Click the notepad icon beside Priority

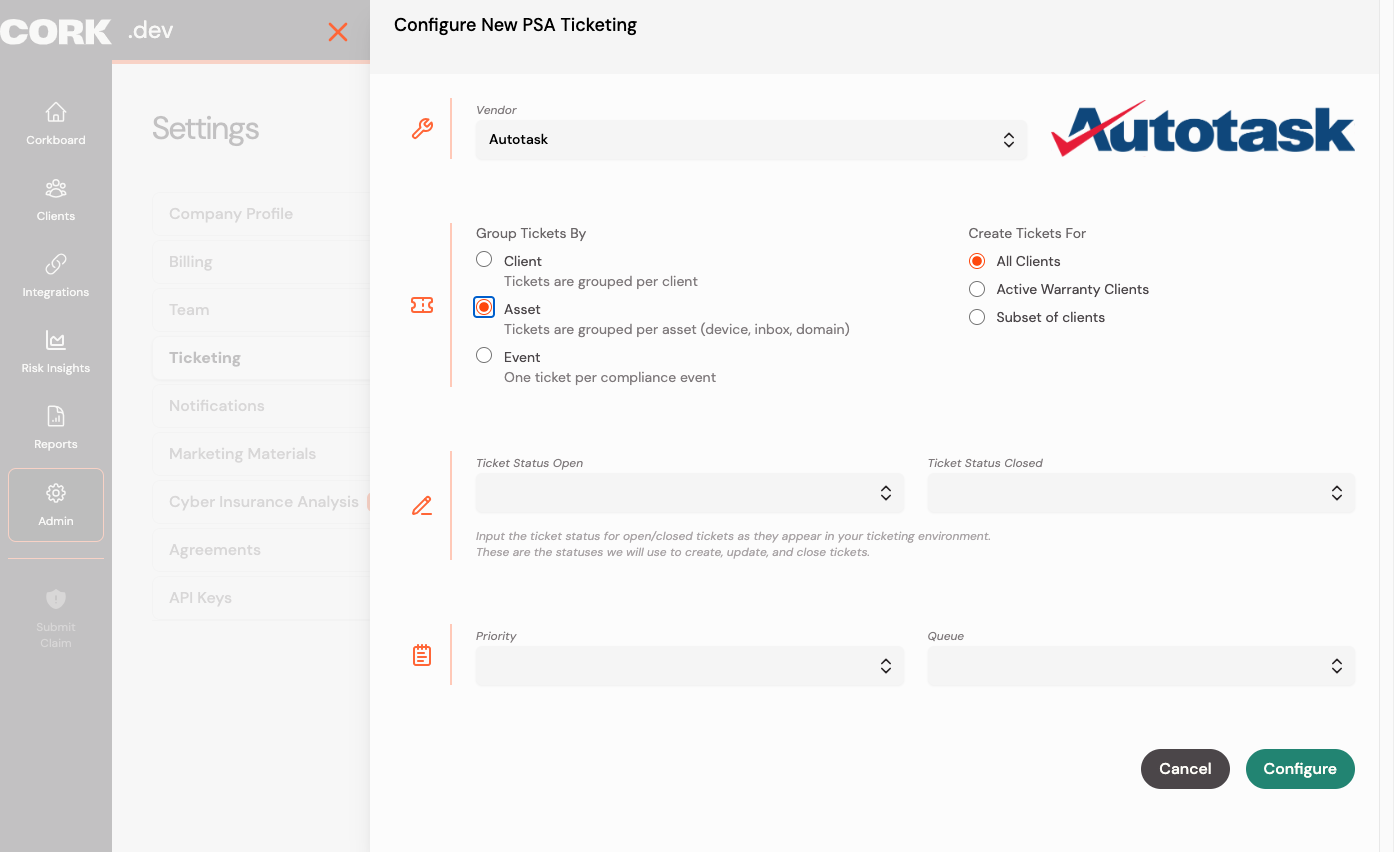[422, 655]
